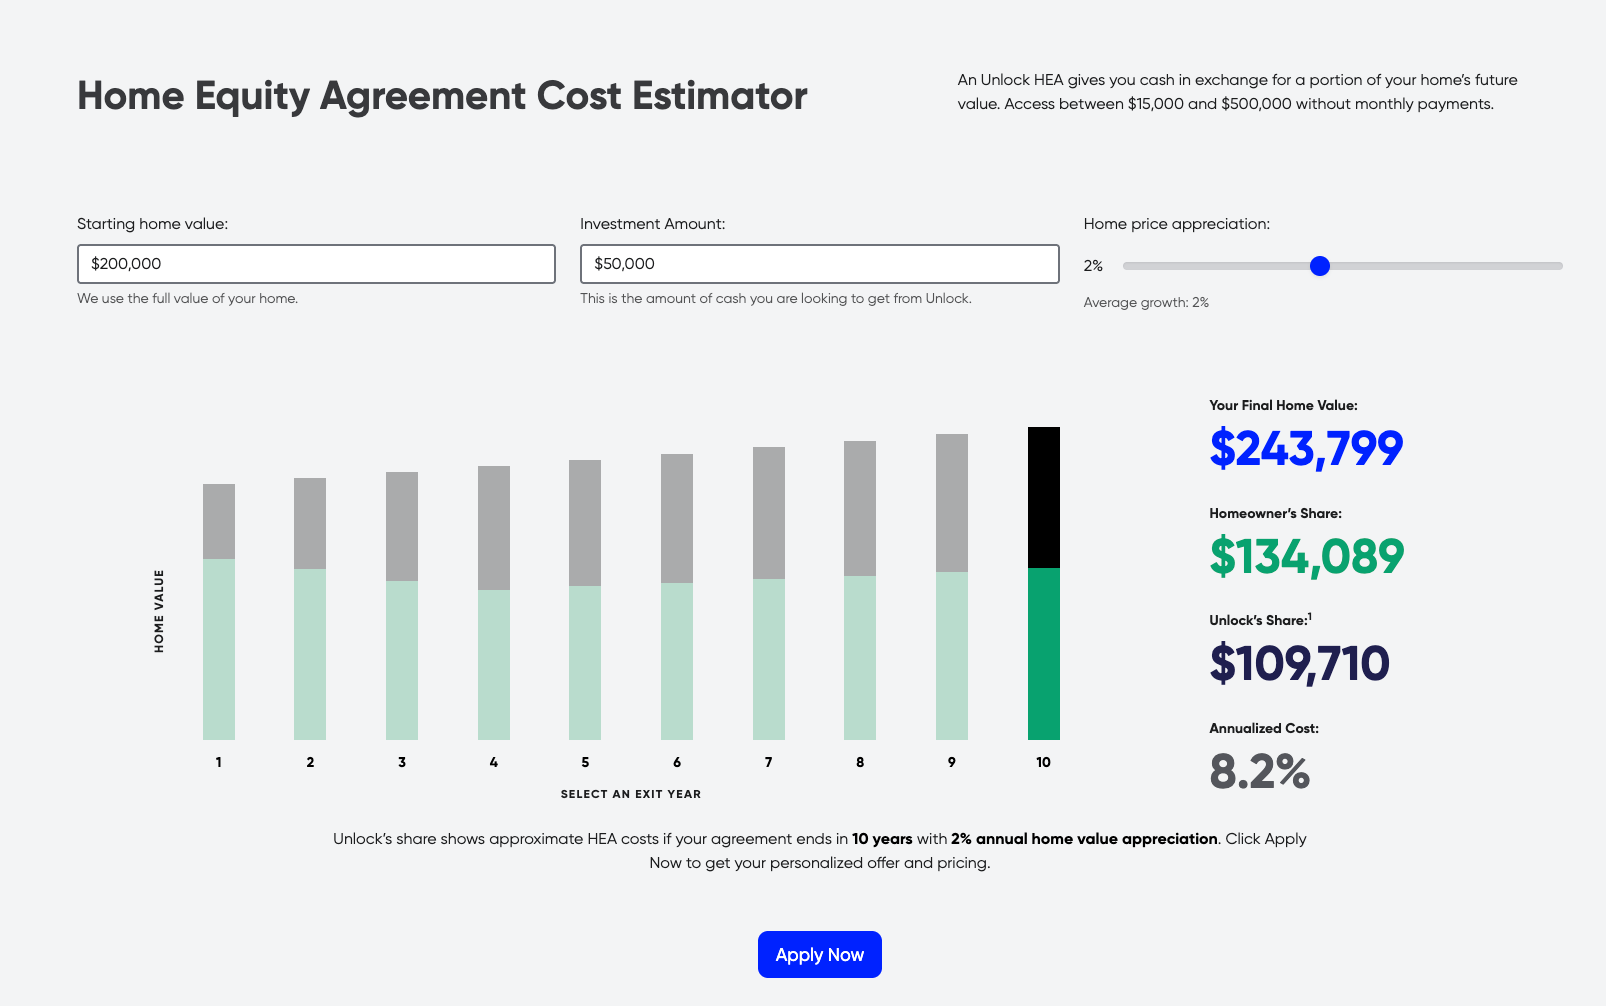Select exit year 7 bar

click(769, 594)
